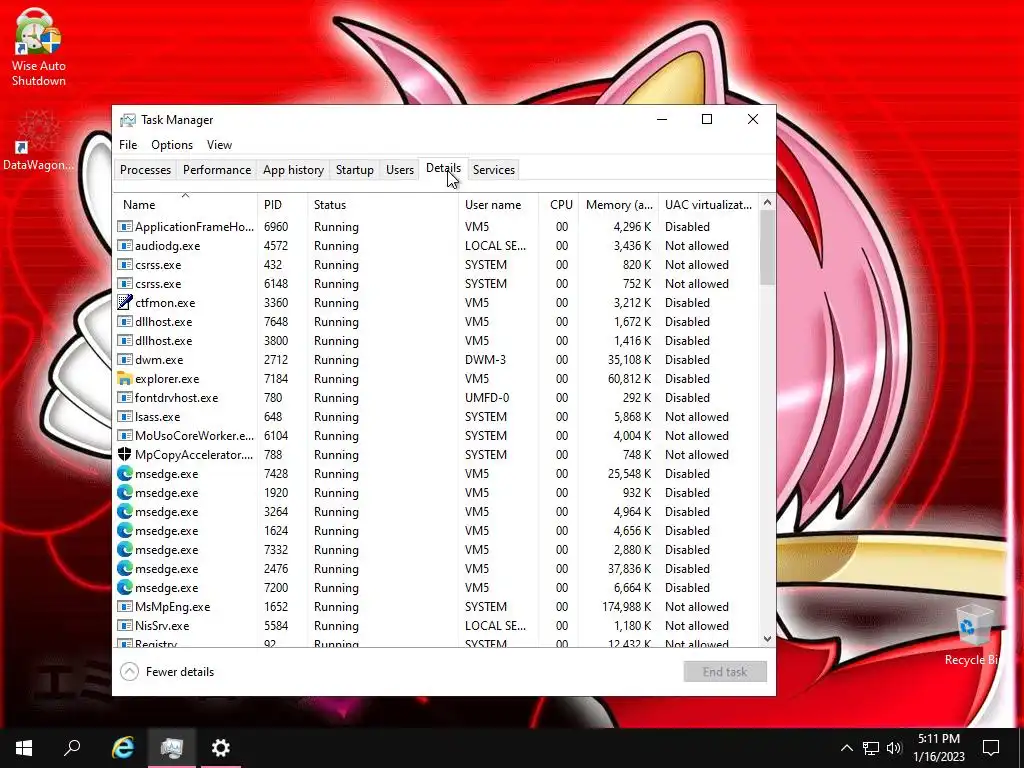Click Edge icon of msedge.exe PID 2476
1024x768 pixels.
click(x=124, y=568)
